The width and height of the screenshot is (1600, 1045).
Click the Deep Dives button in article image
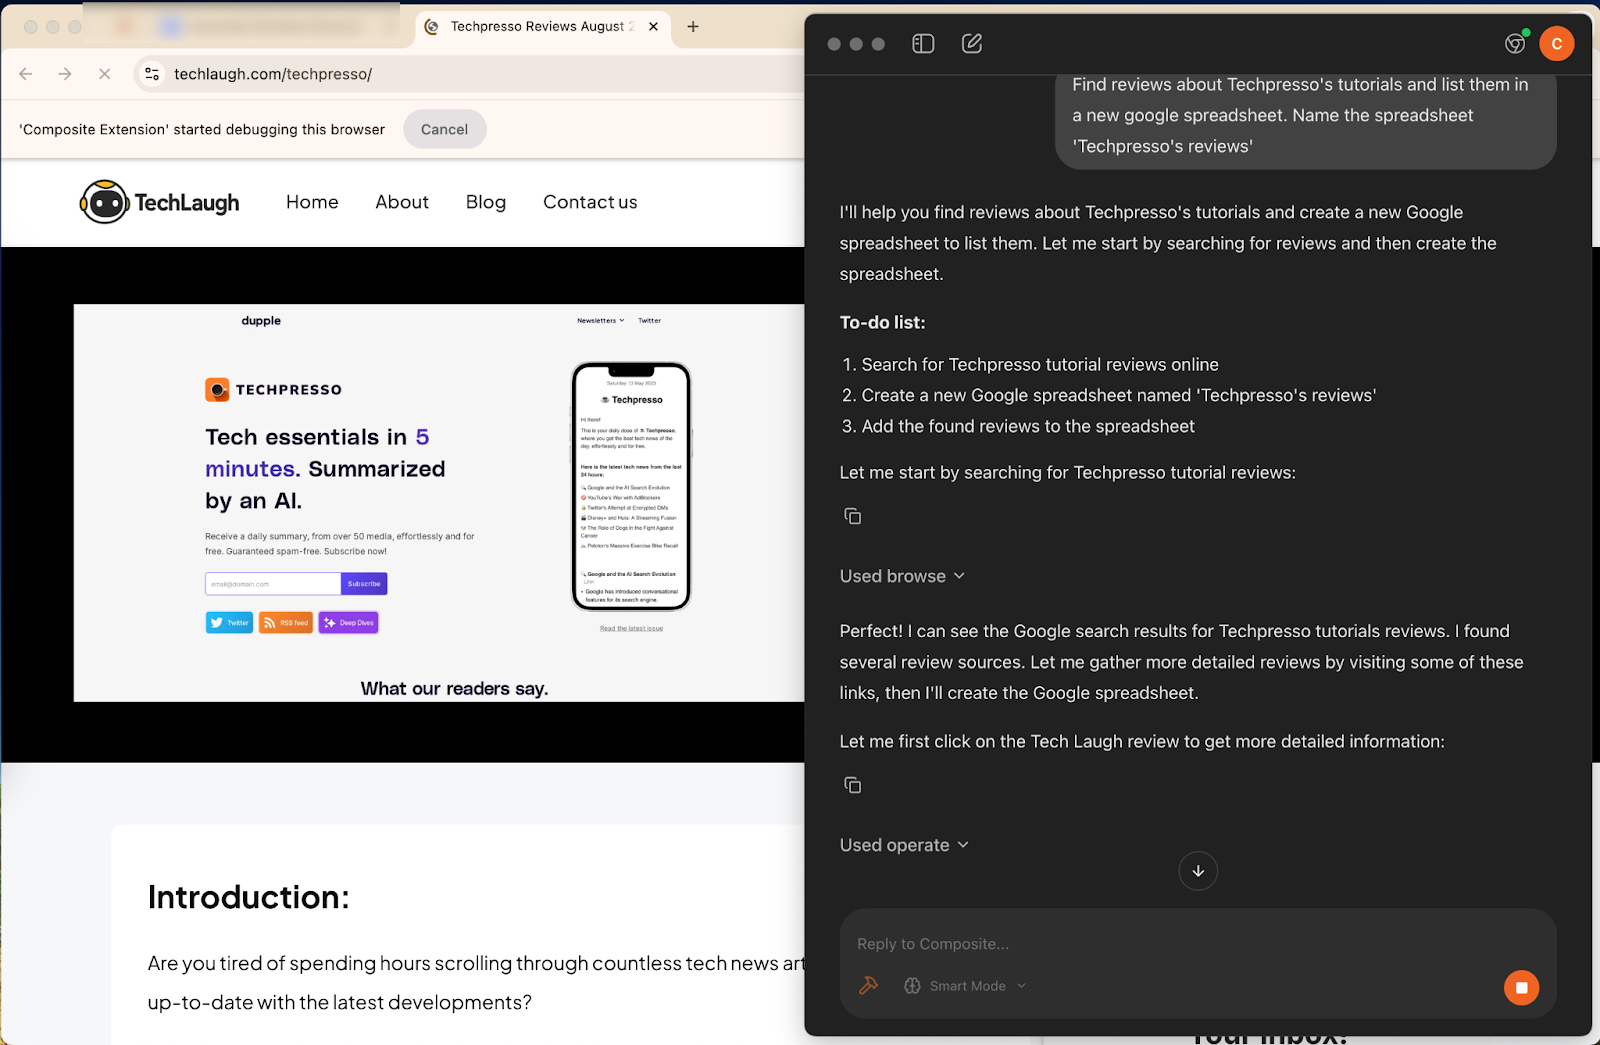pos(348,623)
